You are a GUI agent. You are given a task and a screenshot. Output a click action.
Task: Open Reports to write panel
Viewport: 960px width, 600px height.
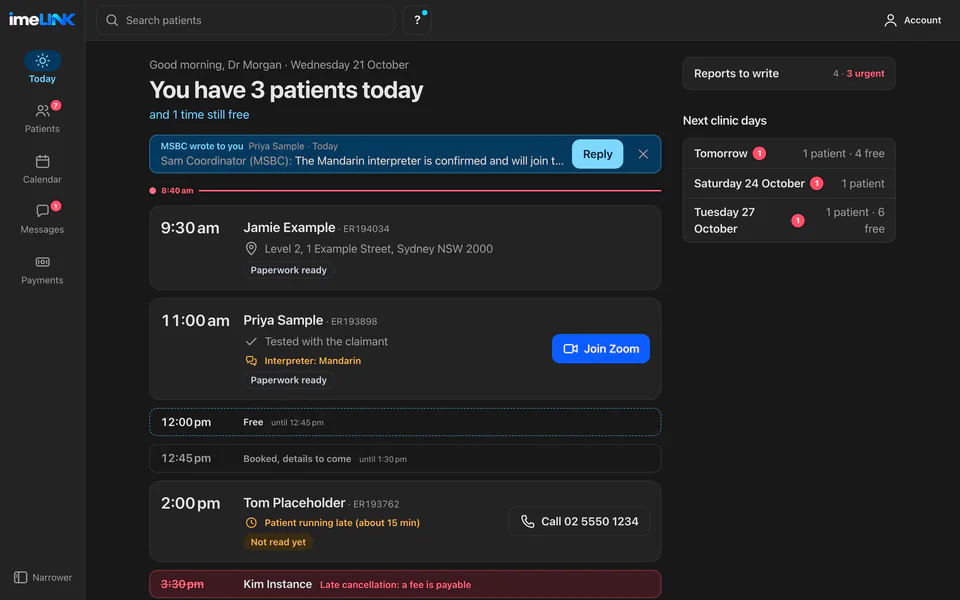pos(789,73)
